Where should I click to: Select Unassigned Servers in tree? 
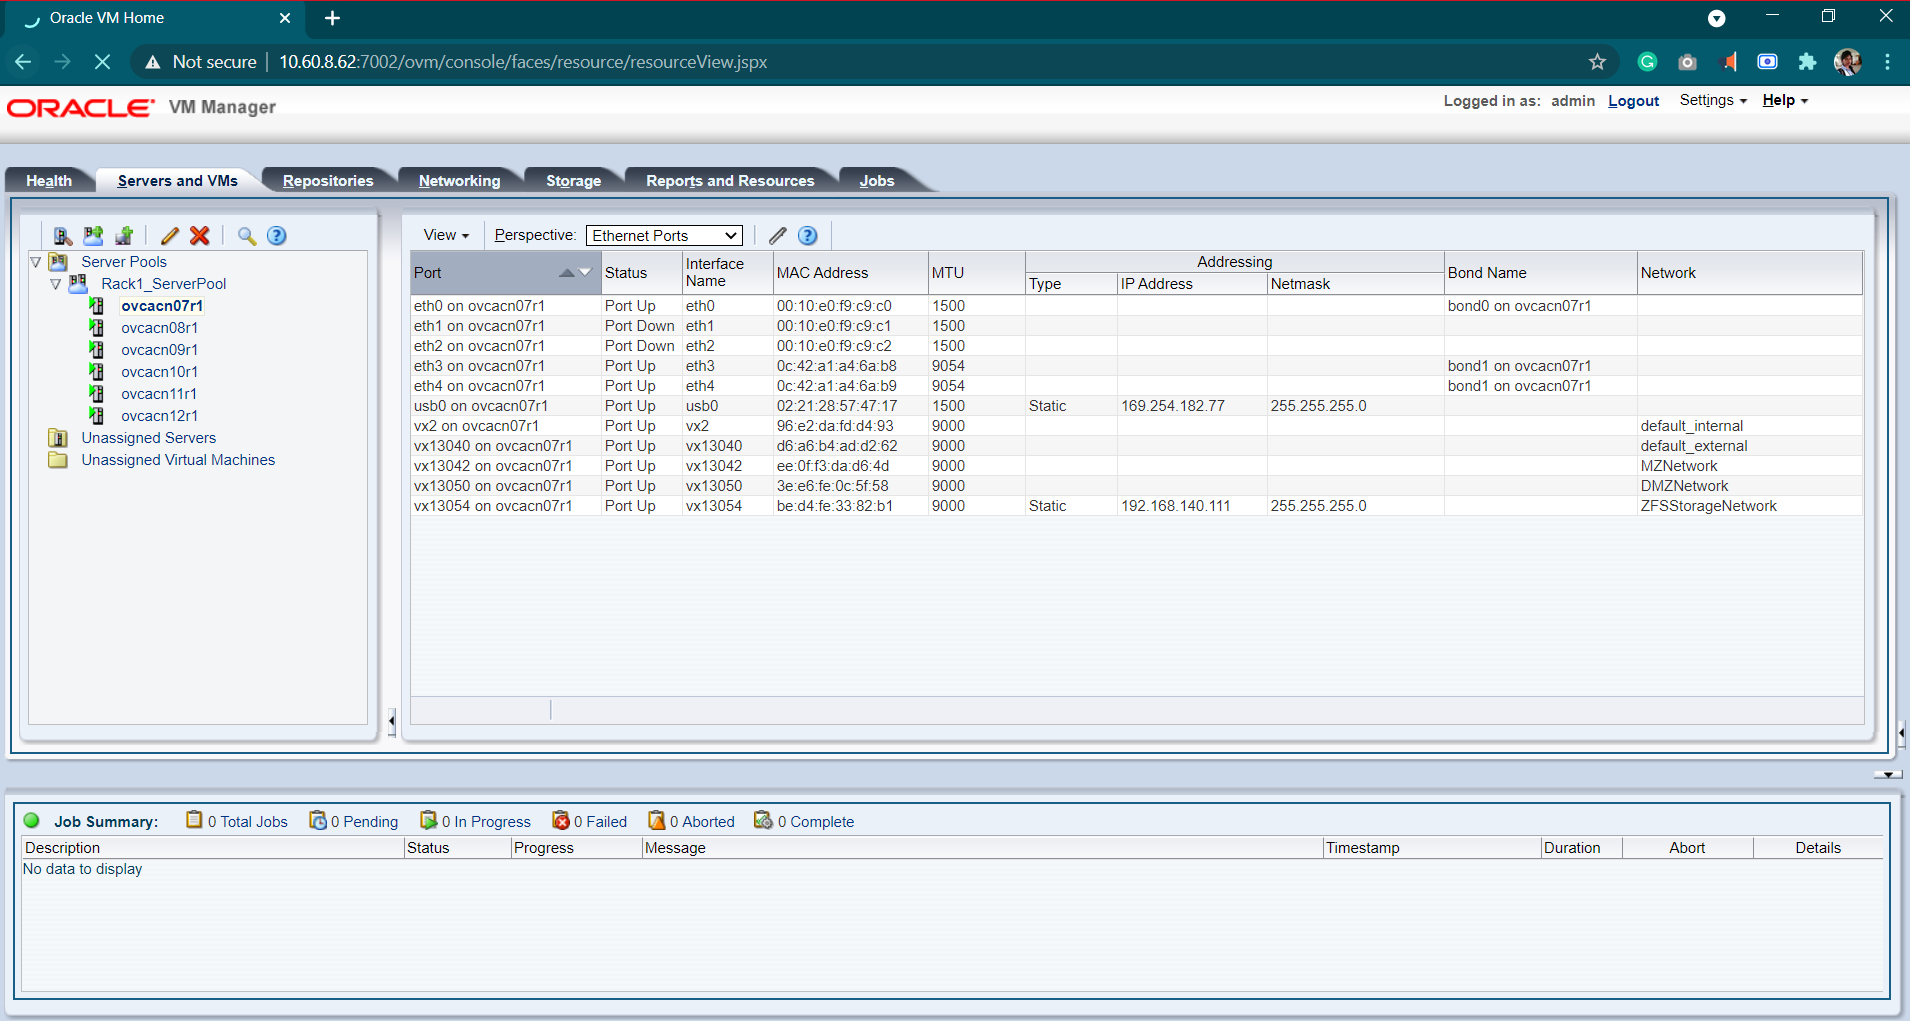coord(148,438)
